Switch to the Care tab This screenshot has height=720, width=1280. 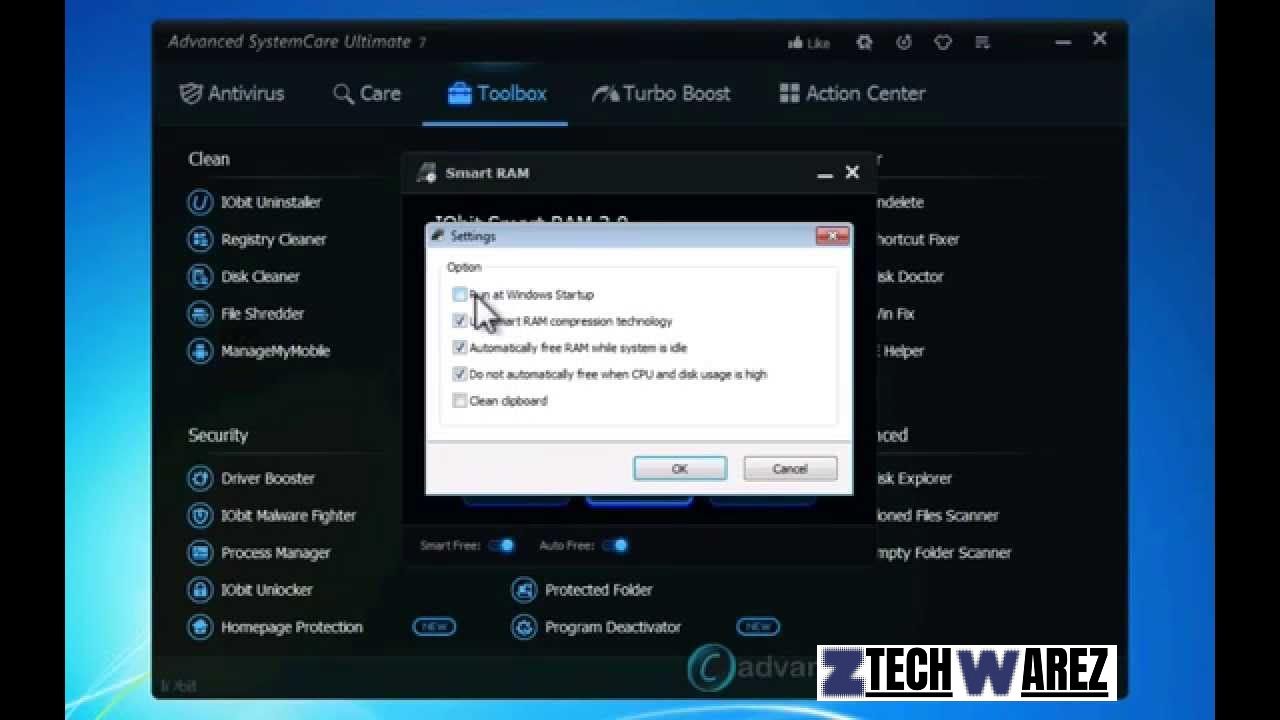367,93
